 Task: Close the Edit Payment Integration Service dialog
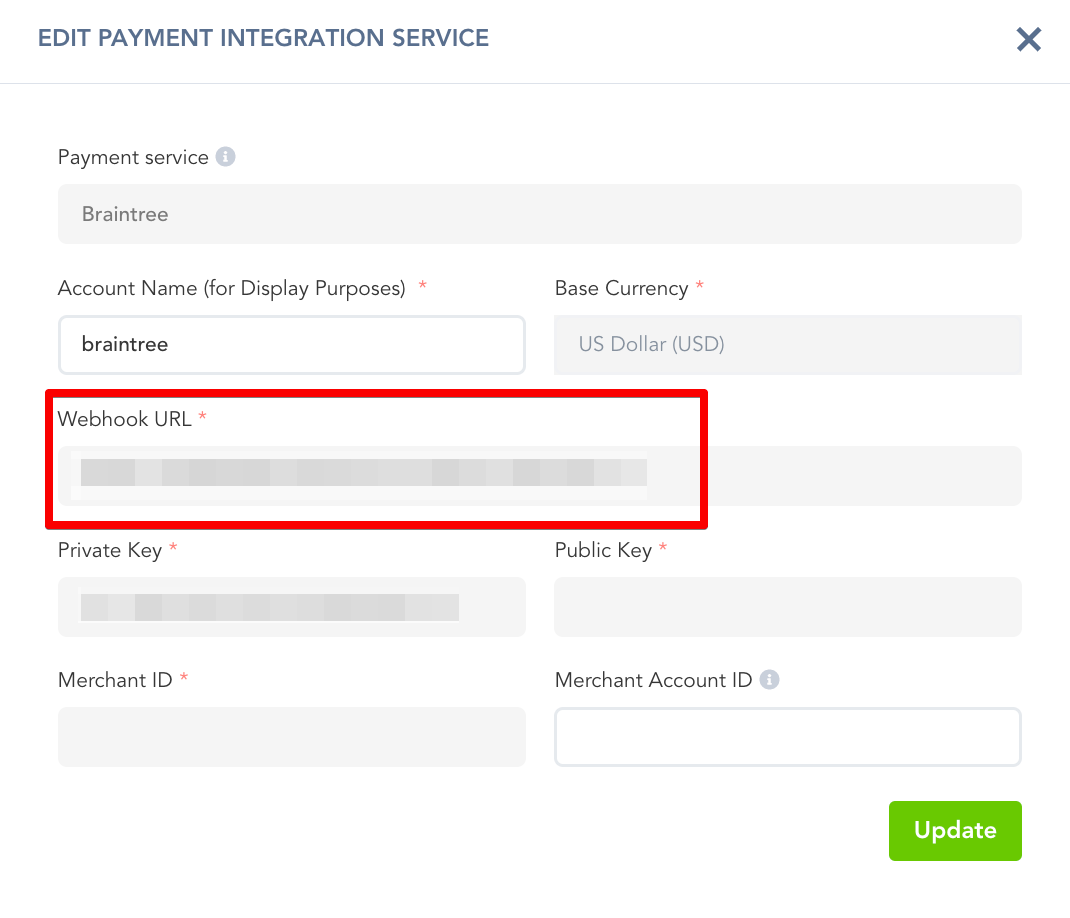(x=1028, y=40)
